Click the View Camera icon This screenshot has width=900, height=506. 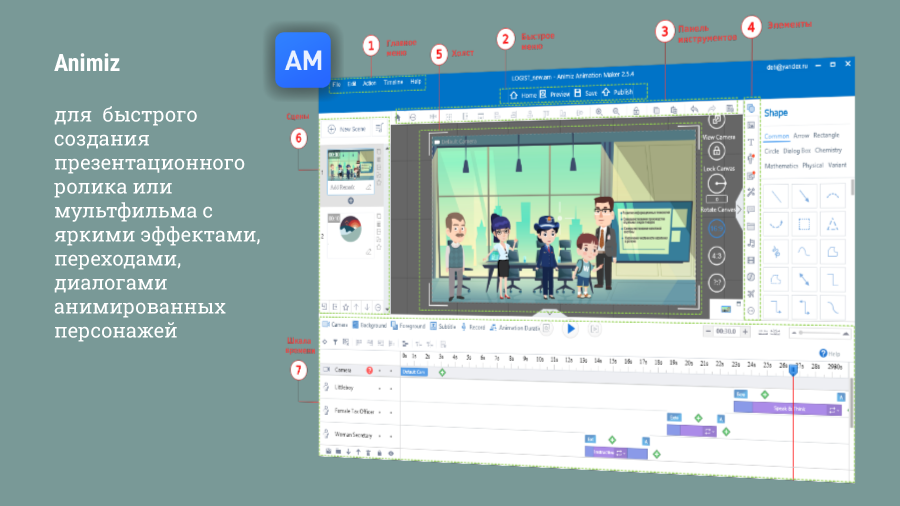716,120
